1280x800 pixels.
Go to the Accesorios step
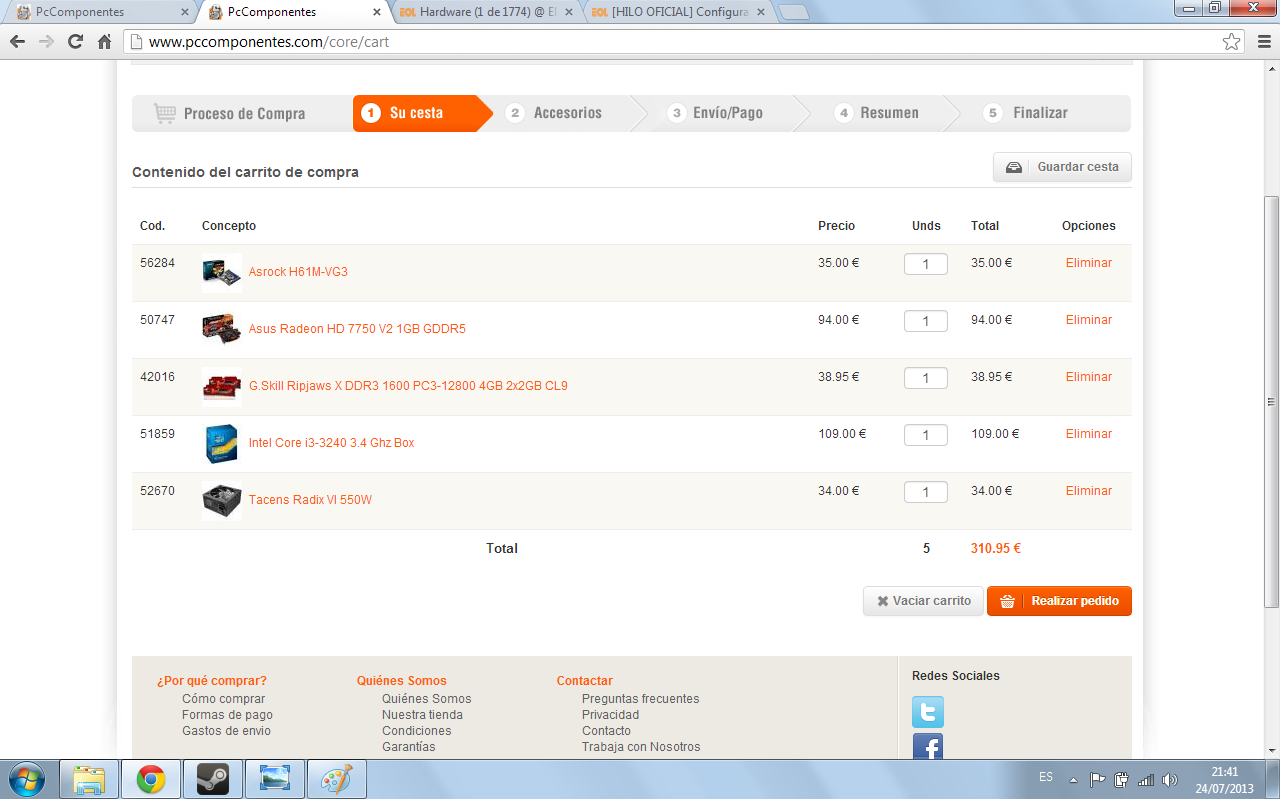pyautogui.click(x=567, y=113)
